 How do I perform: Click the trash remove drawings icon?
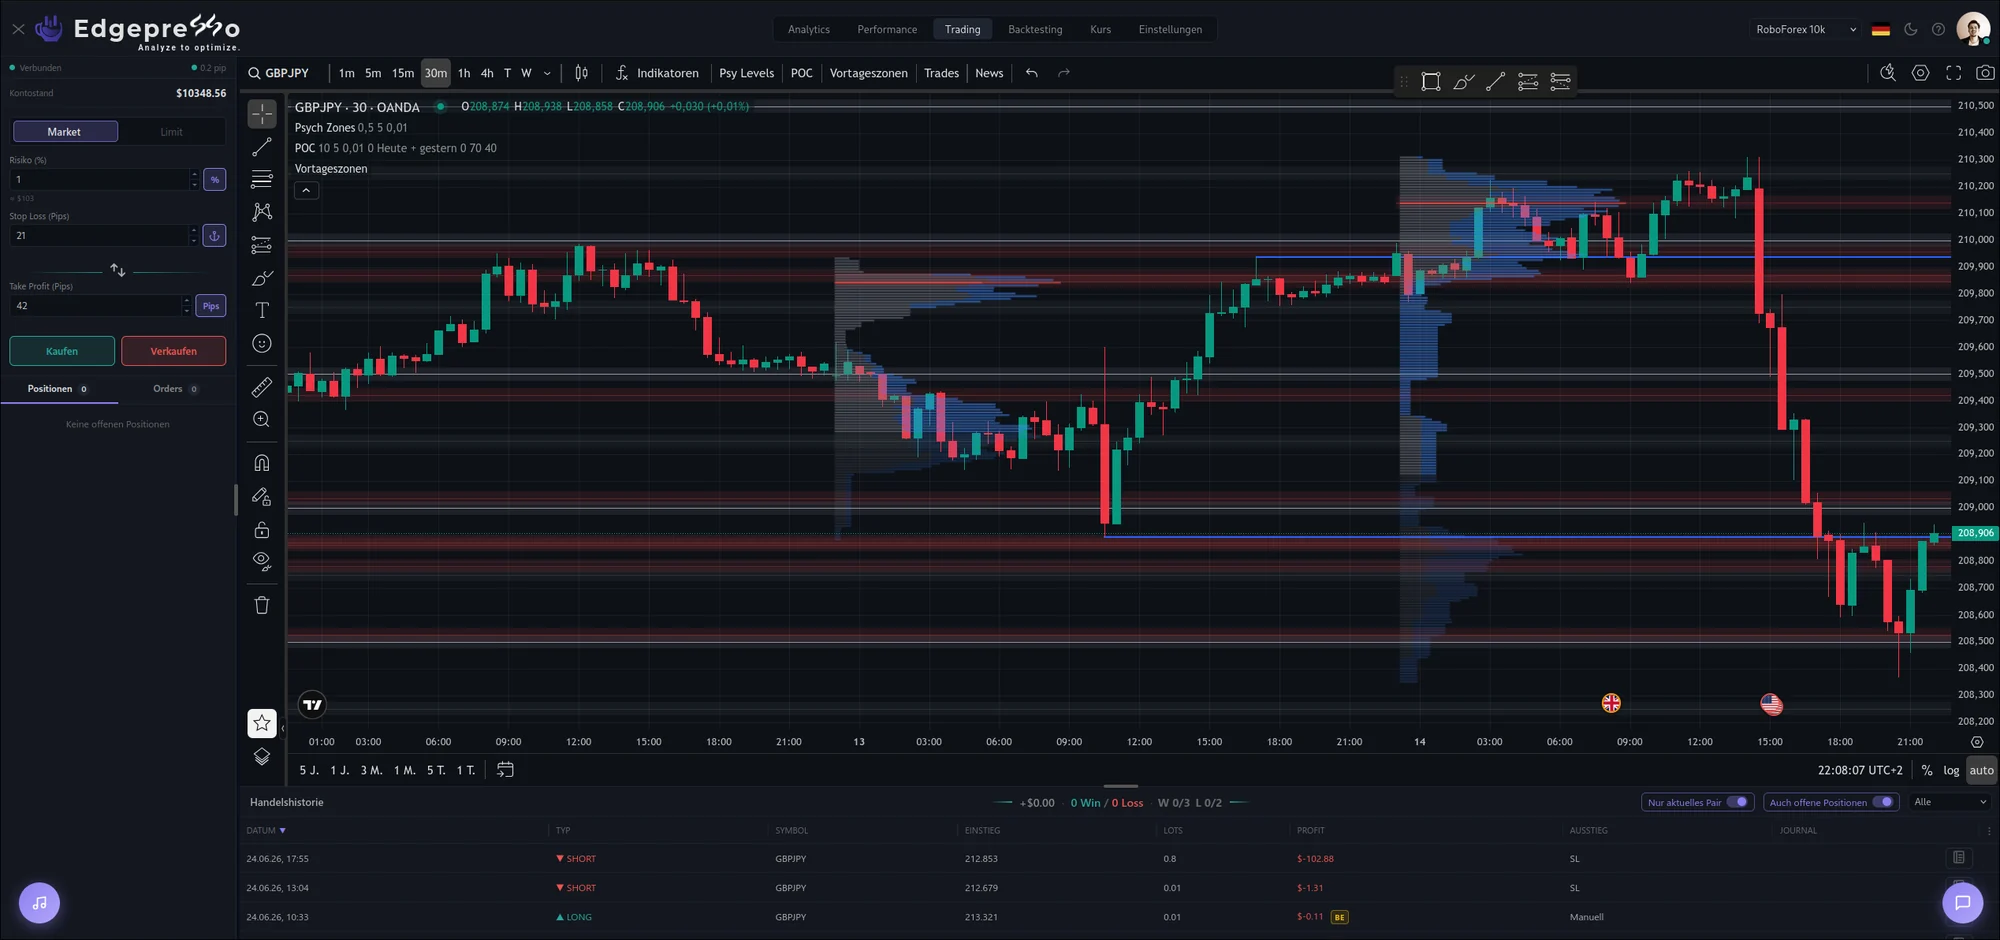(x=262, y=605)
